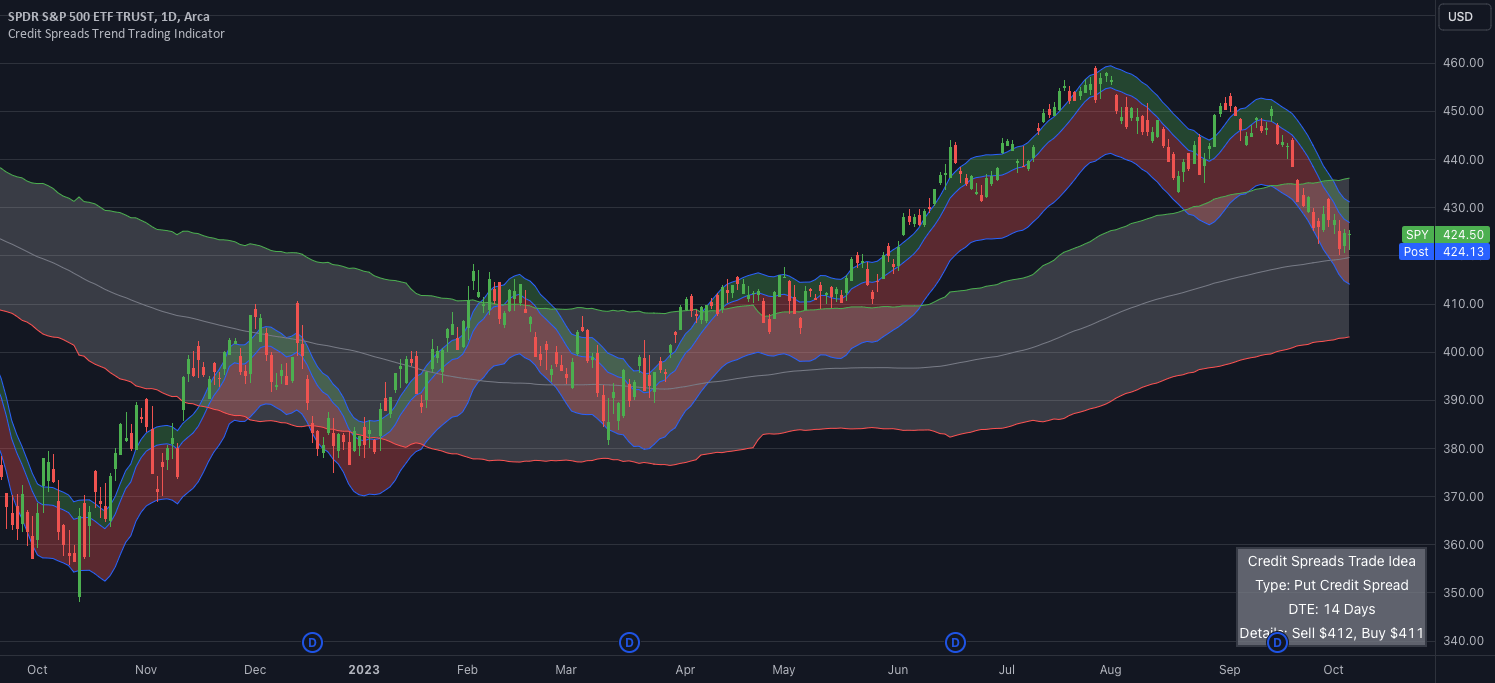The image size is (1495, 683).
Task: Select the Oct label on the time axis
Action: [x=1333, y=670]
